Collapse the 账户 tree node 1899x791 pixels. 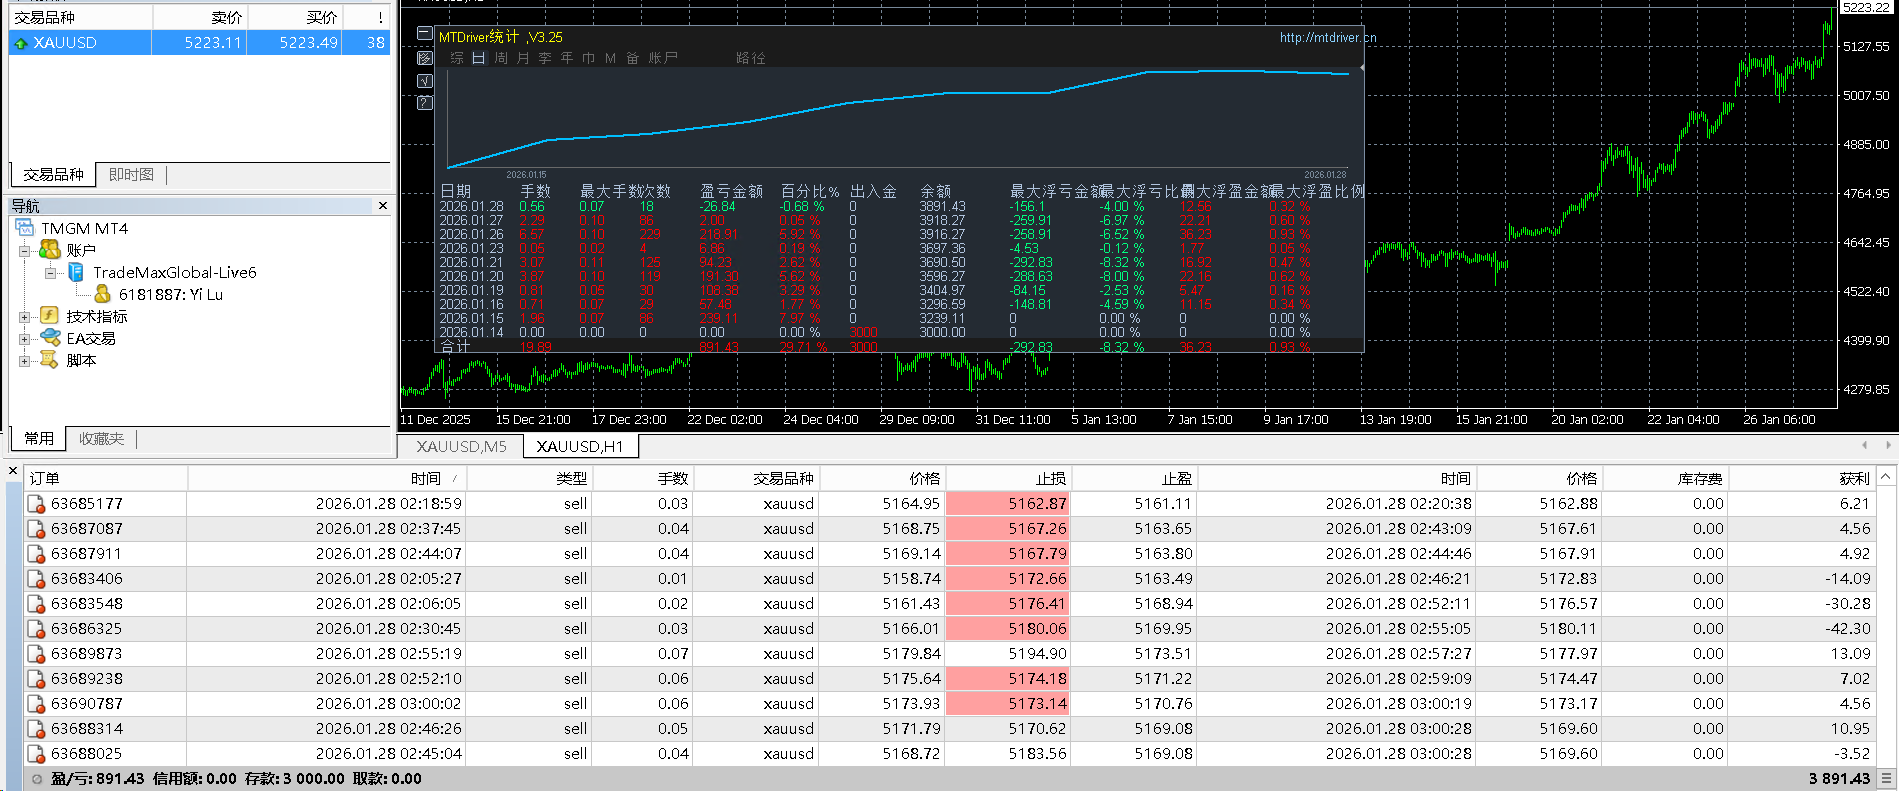tap(24, 251)
